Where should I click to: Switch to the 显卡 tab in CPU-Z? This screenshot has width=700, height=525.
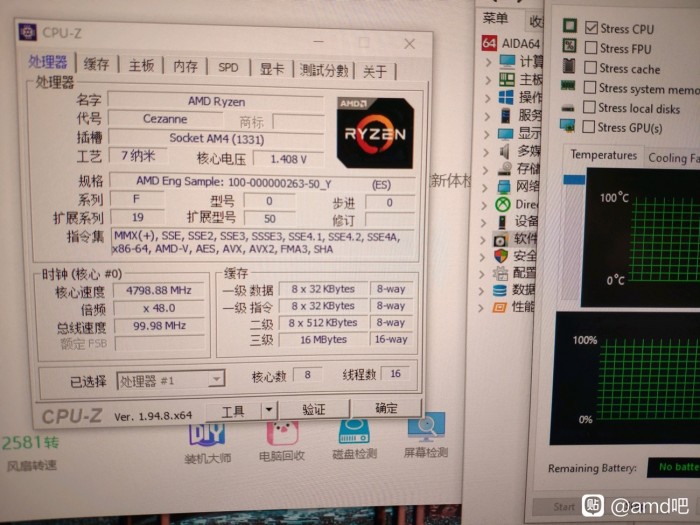[x=271, y=69]
